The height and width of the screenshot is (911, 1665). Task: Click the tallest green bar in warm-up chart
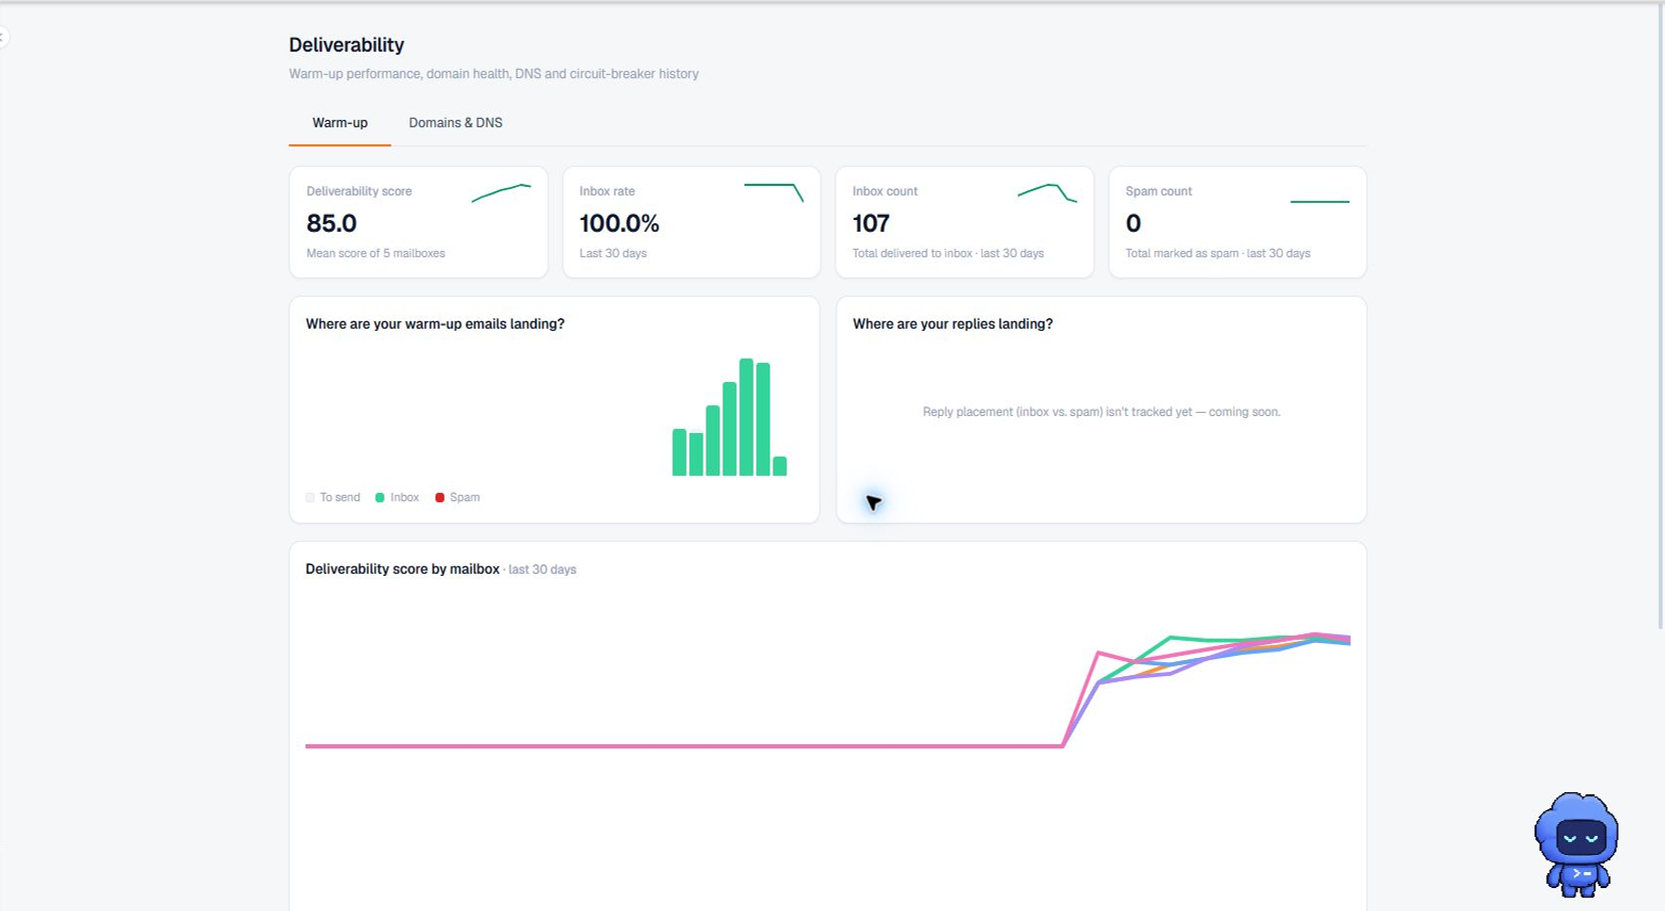(746, 417)
